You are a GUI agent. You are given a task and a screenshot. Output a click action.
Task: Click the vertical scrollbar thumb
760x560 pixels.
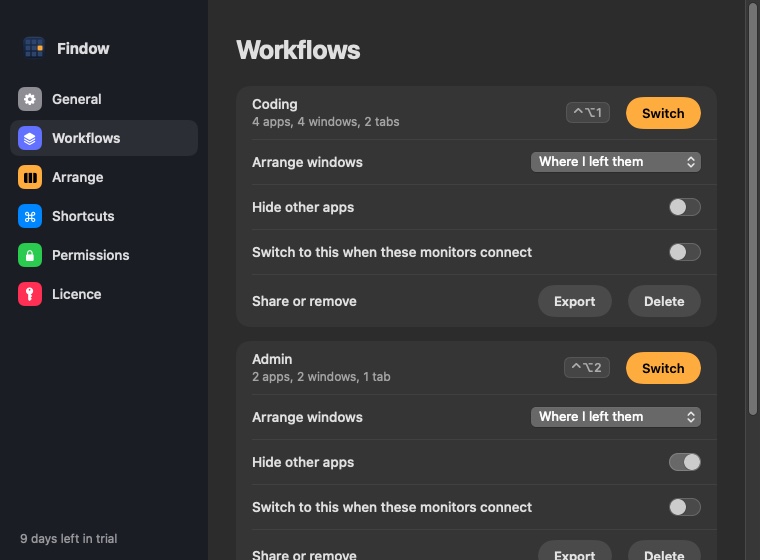coord(752,208)
